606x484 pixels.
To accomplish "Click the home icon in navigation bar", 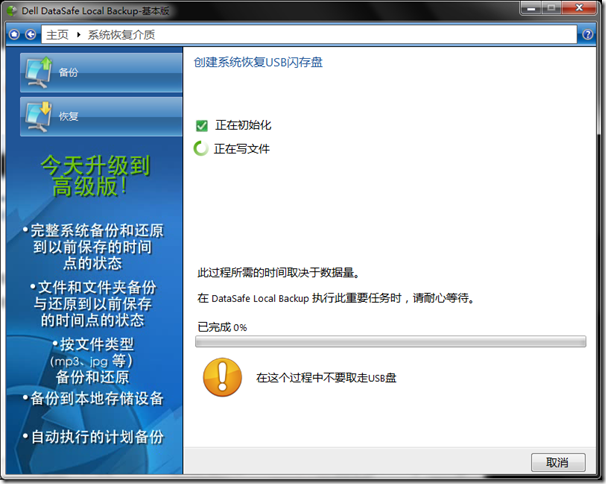I will point(14,35).
